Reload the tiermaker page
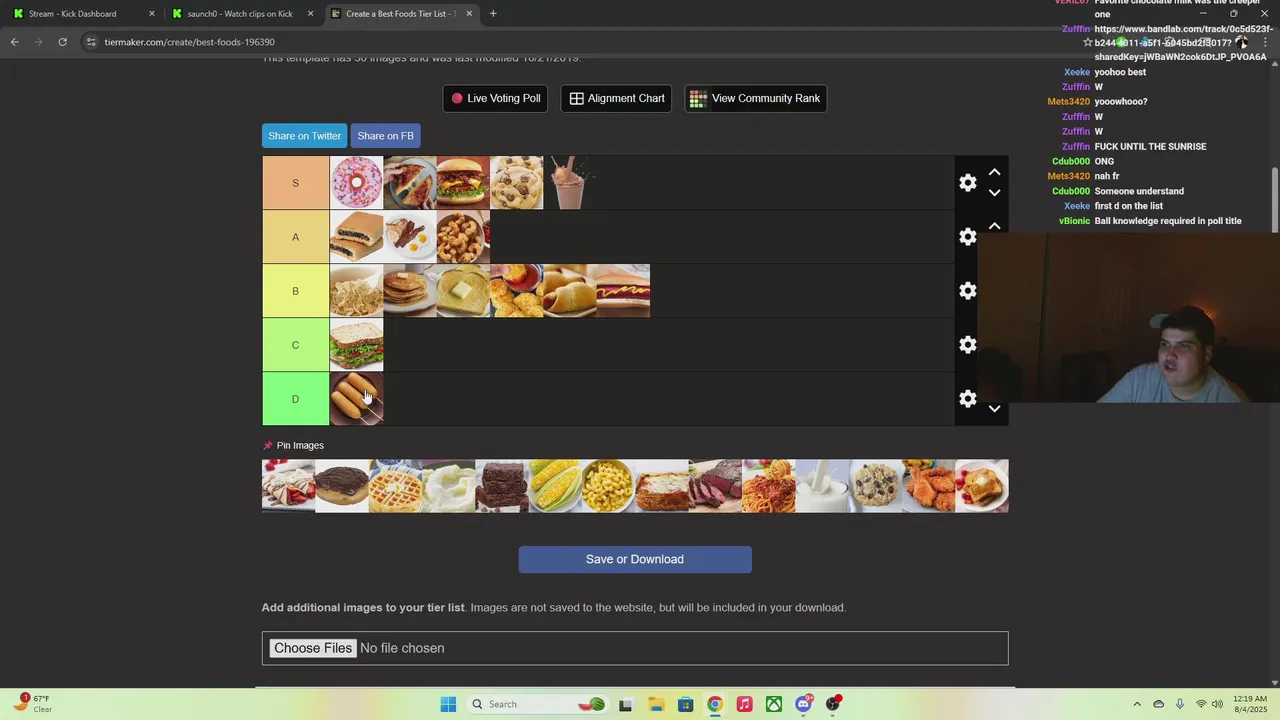The height and width of the screenshot is (720, 1280). click(x=62, y=42)
